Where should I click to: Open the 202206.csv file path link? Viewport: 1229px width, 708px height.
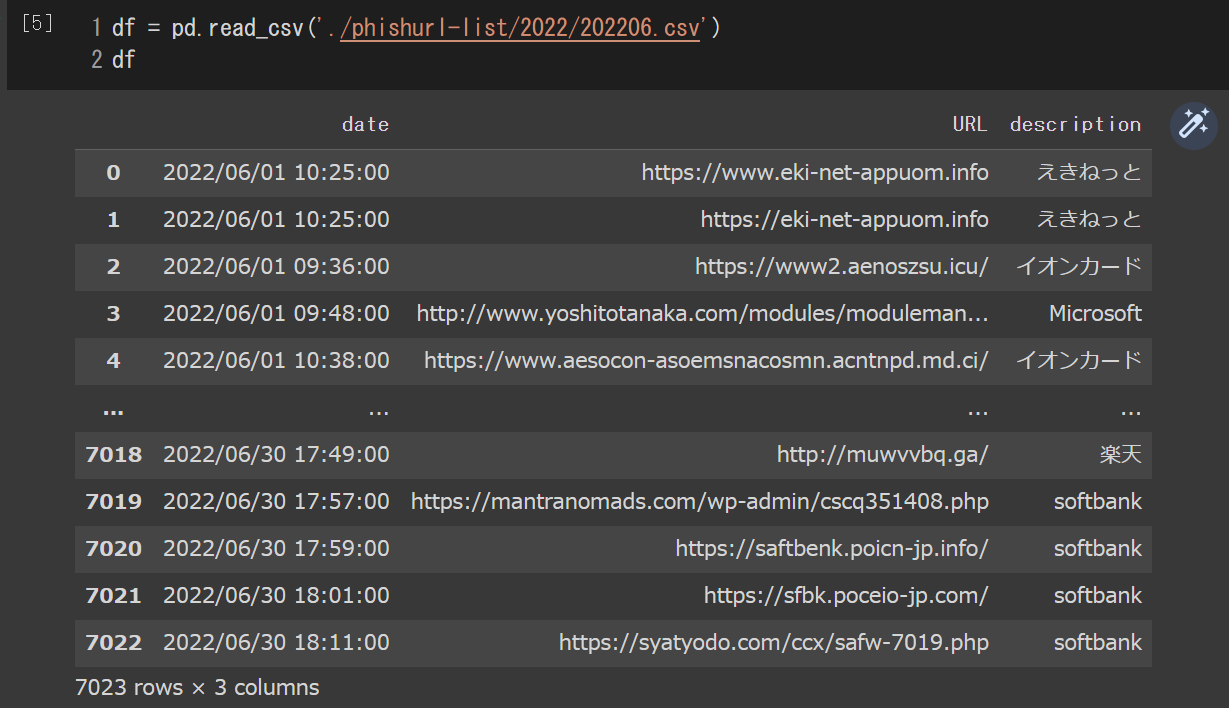[519, 29]
